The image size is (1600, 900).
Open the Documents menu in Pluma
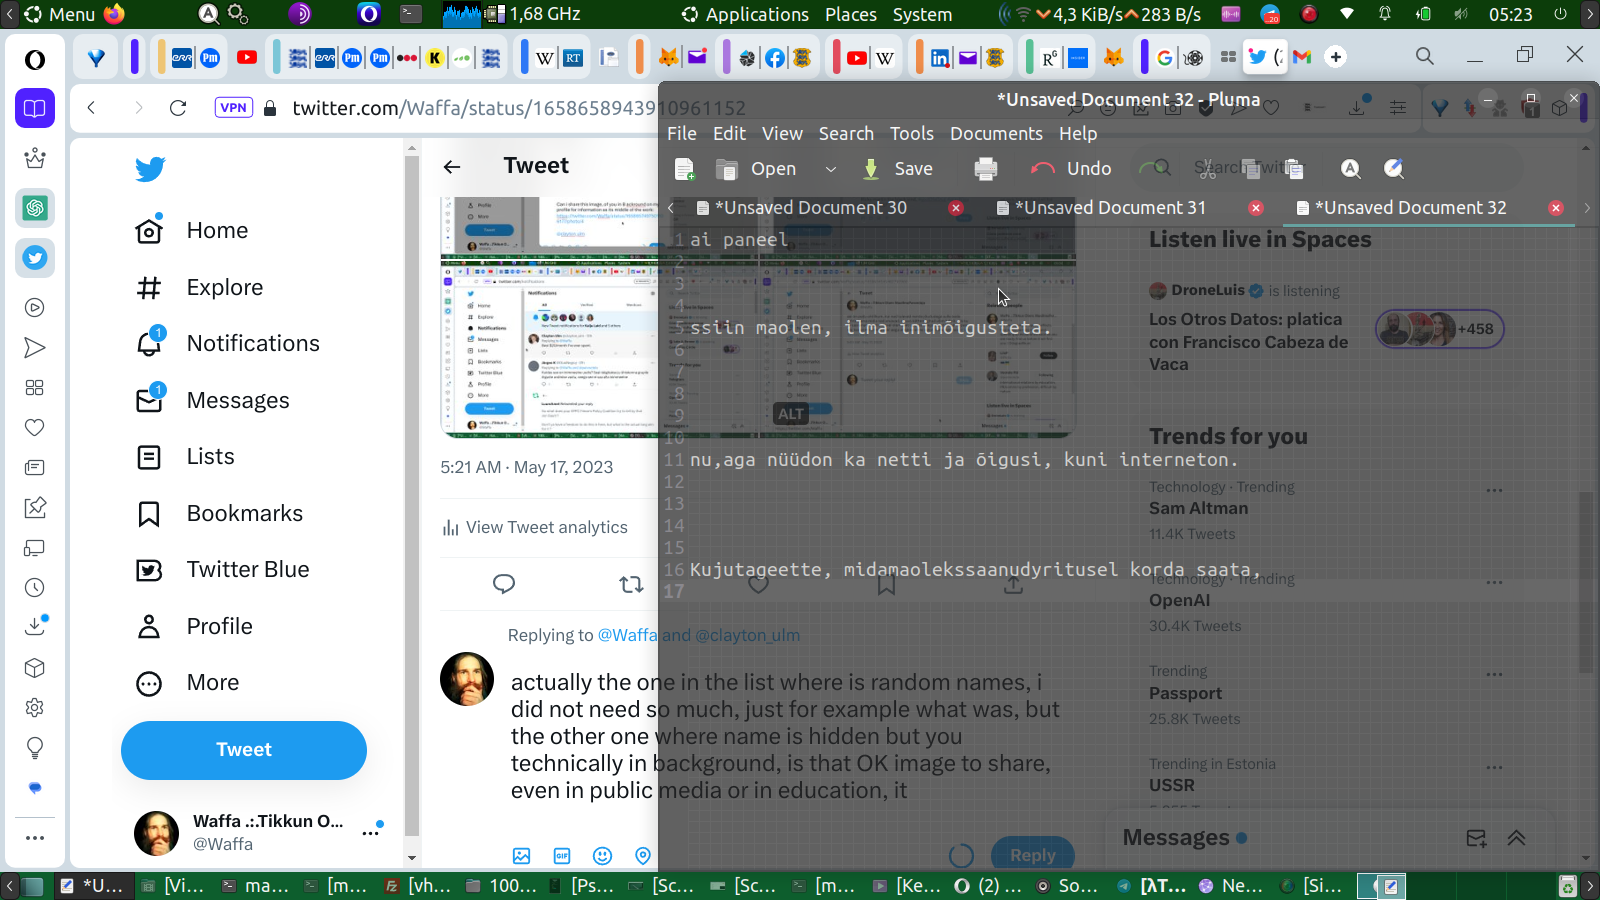(996, 134)
